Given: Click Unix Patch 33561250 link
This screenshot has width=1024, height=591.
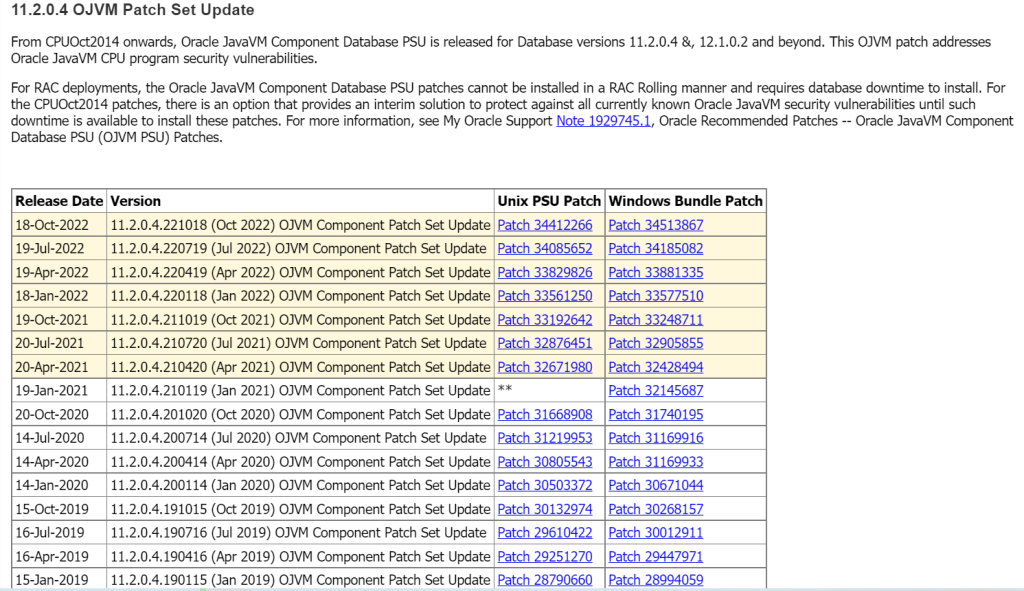Looking at the screenshot, I should [545, 296].
